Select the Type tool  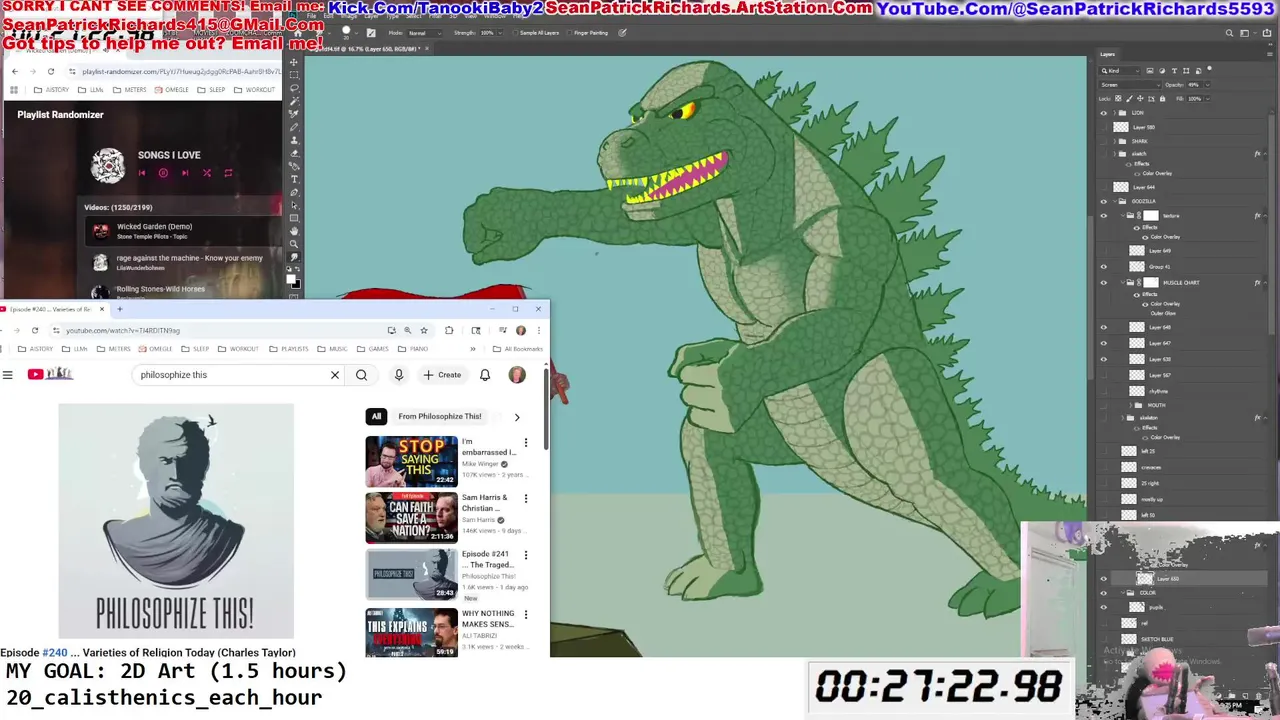293,179
